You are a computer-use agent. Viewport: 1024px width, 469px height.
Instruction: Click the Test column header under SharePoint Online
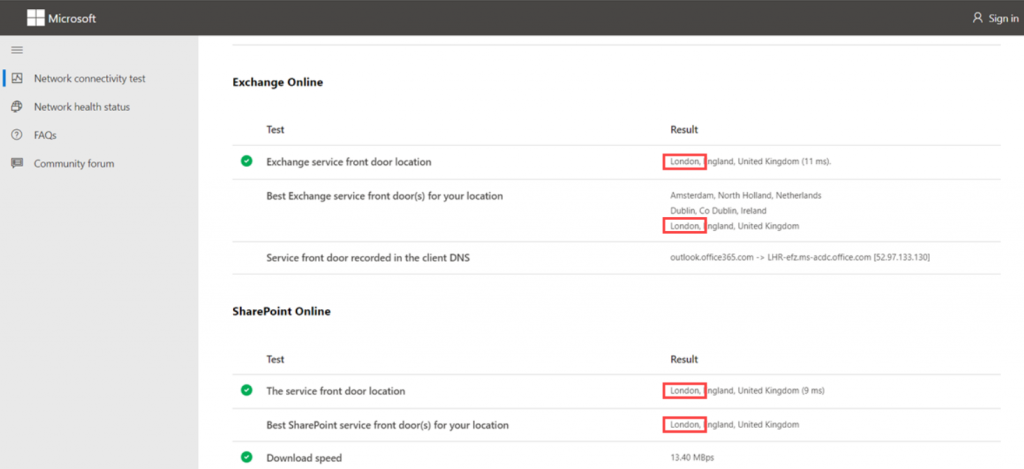coord(276,359)
